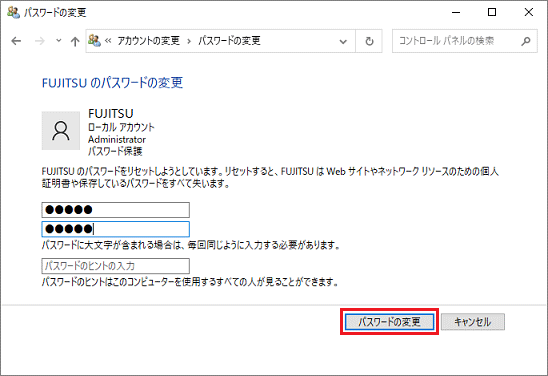Click the Administrator label text
The height and width of the screenshot is (376, 548).
coord(117,139)
